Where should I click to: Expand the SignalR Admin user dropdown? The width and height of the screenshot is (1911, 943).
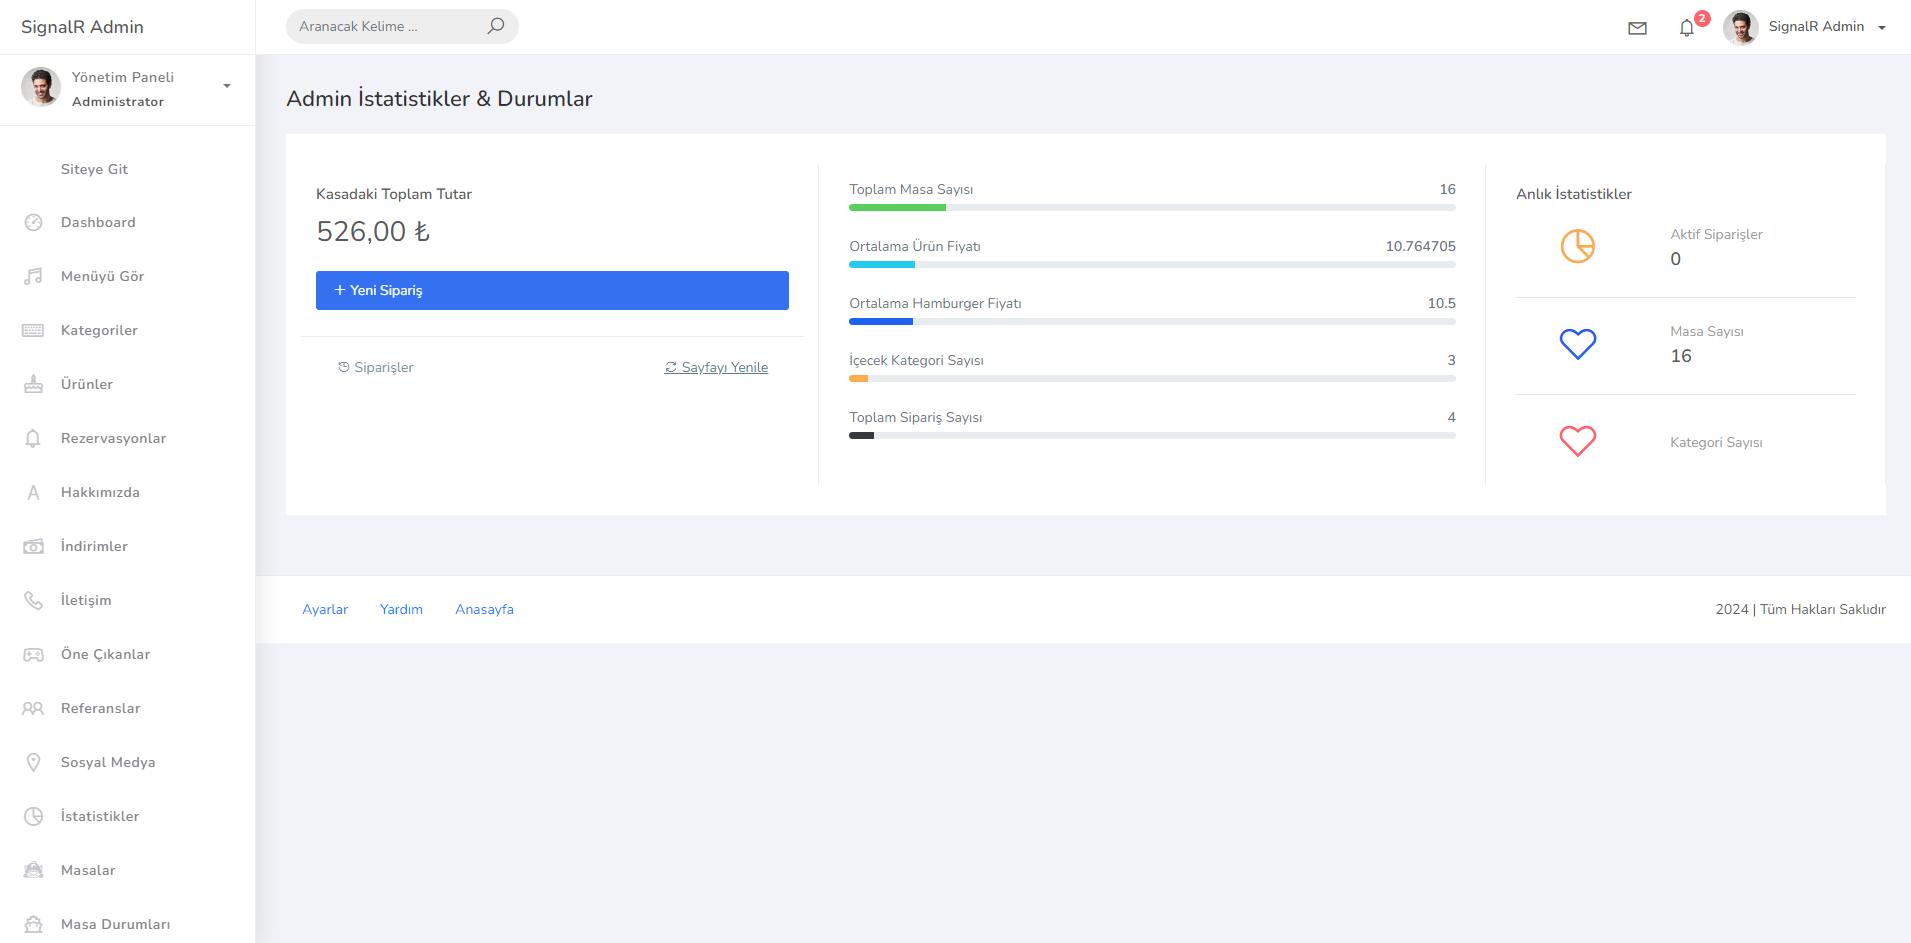coord(1881,28)
